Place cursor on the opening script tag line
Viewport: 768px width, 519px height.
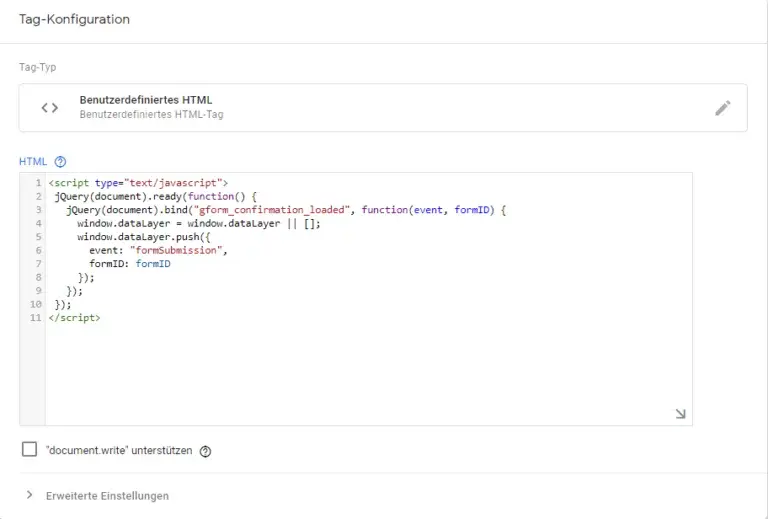138,183
